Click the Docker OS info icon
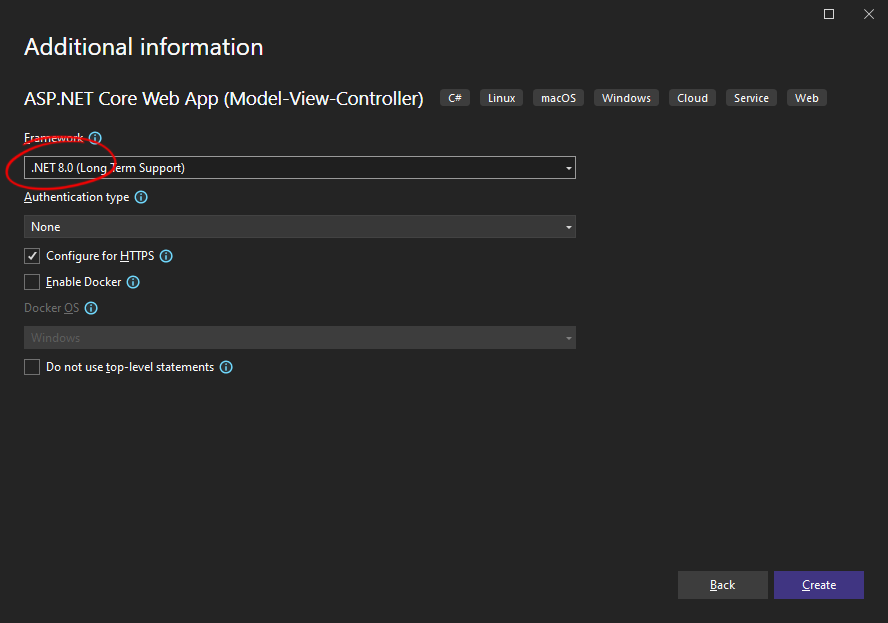The height and width of the screenshot is (623, 888). (91, 308)
